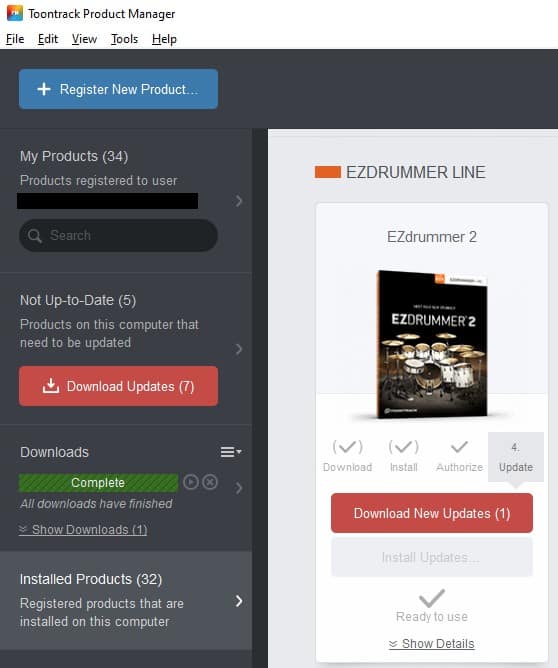Viewport: 558px width, 668px height.
Task: Expand Installed Products with its chevron
Action: click(x=239, y=601)
